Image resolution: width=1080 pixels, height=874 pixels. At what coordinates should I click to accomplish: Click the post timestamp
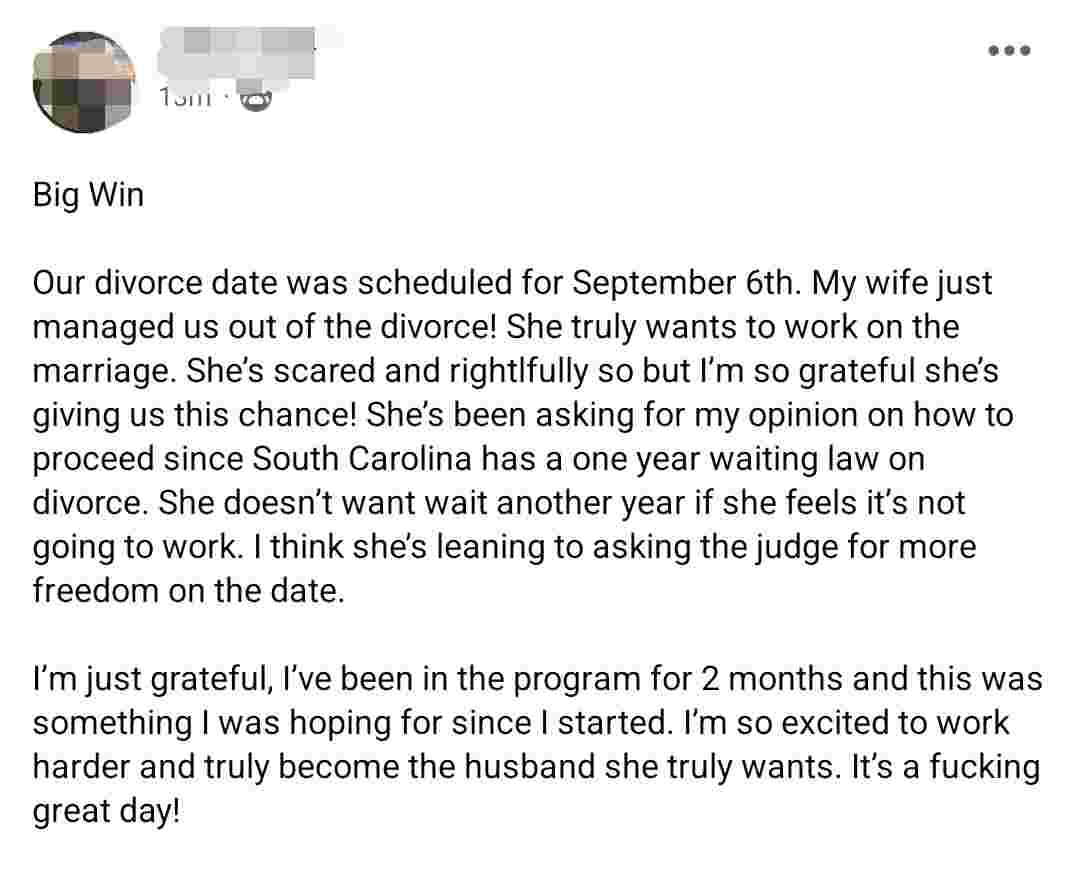[186, 98]
